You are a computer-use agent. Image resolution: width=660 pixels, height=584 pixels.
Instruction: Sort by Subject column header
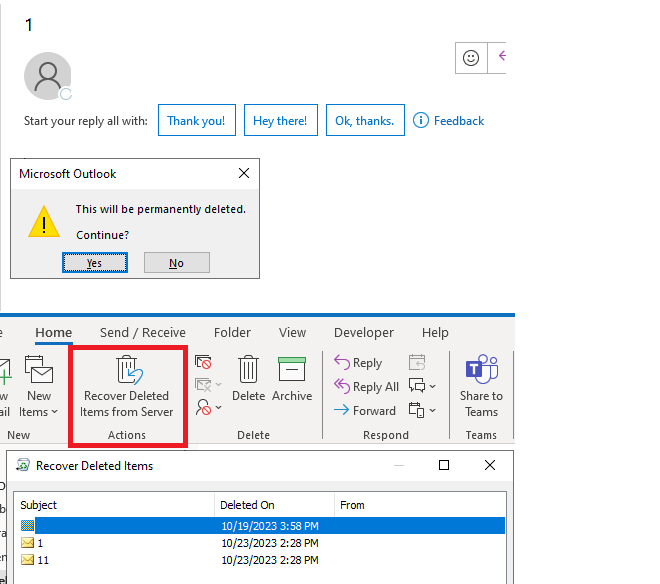(x=114, y=505)
